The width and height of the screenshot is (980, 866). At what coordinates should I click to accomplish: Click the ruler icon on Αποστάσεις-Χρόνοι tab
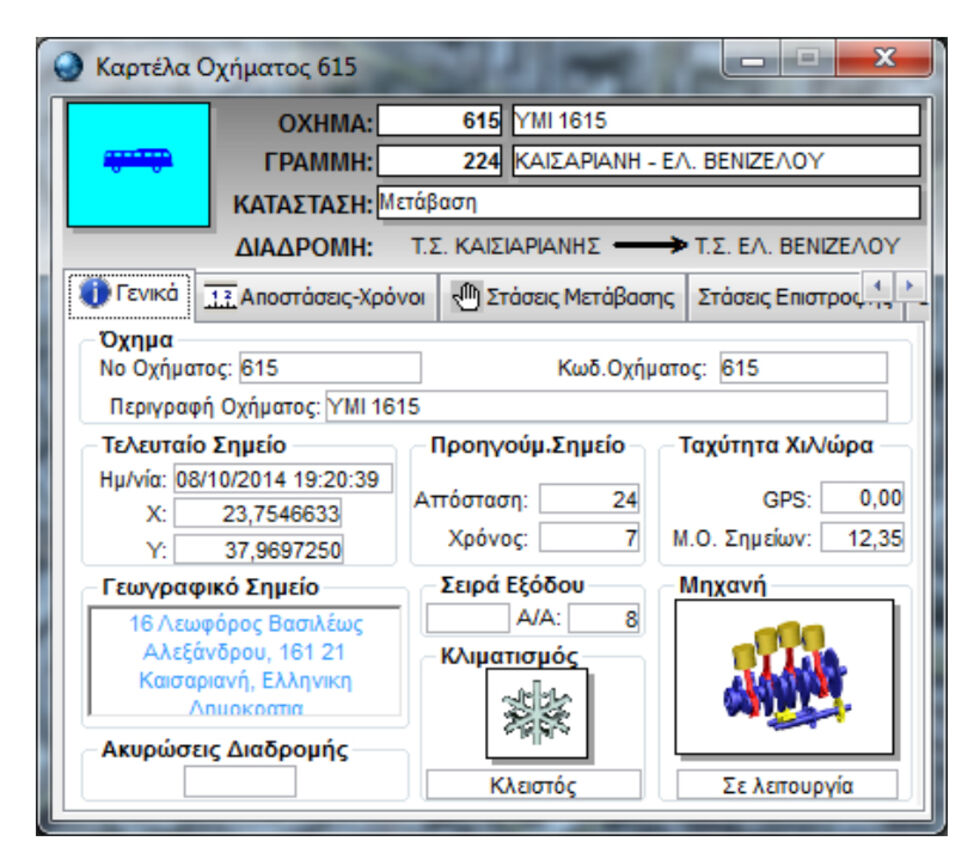(220, 296)
